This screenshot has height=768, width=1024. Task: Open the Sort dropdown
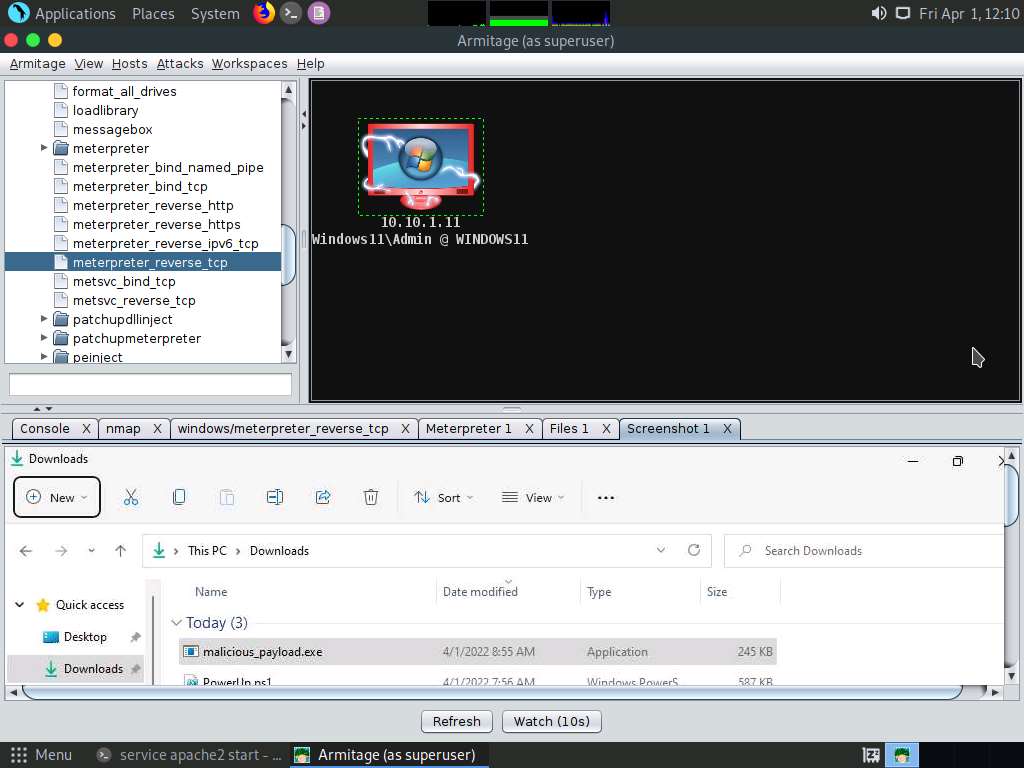444,497
